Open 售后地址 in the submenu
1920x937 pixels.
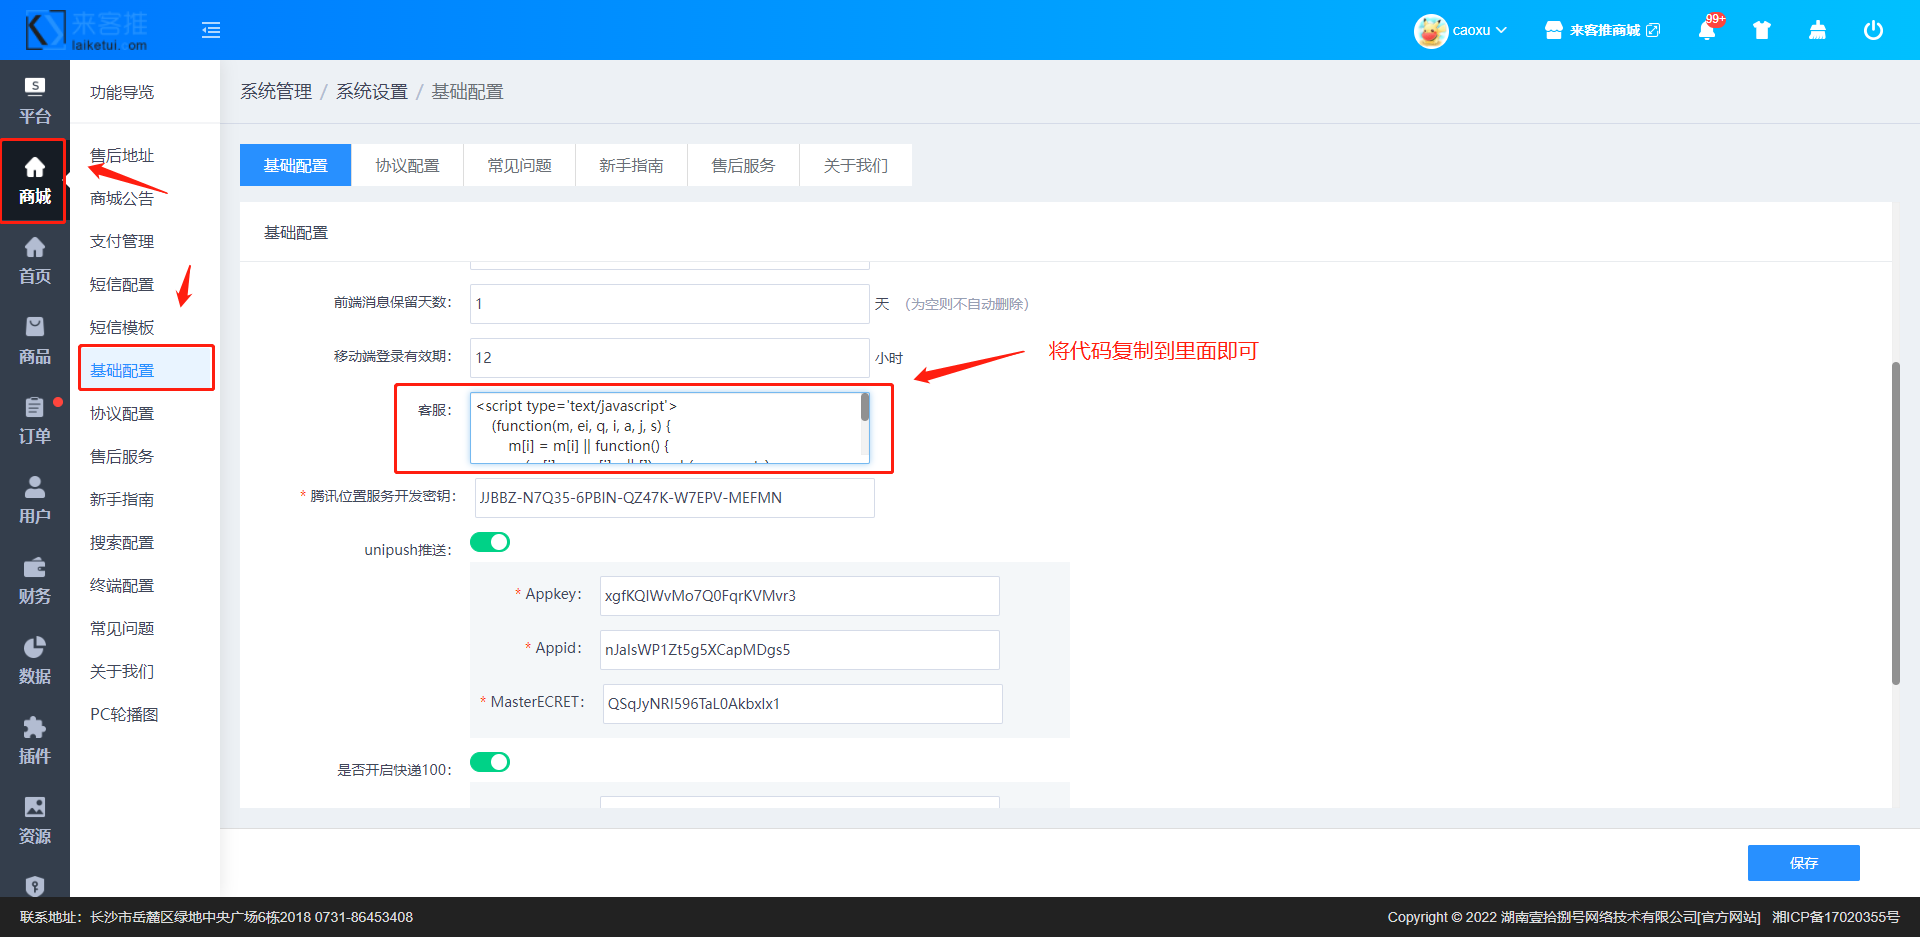pyautogui.click(x=122, y=155)
